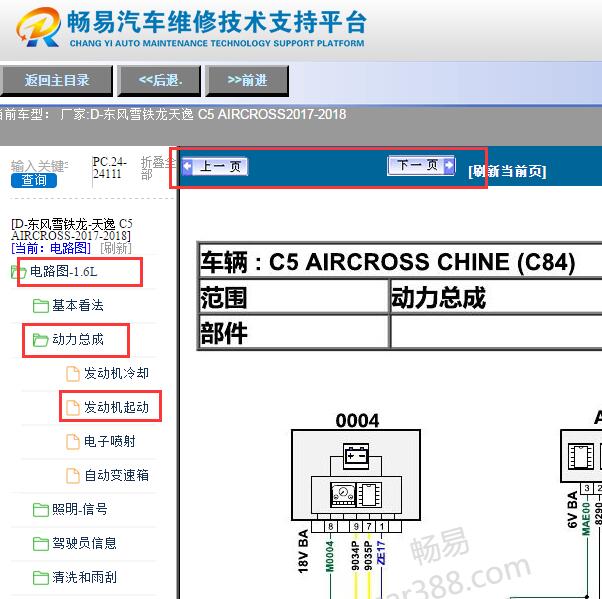The width and height of the screenshot is (602, 599).
Task: Expand the 驾驶员信息 folder
Action: coord(84,543)
